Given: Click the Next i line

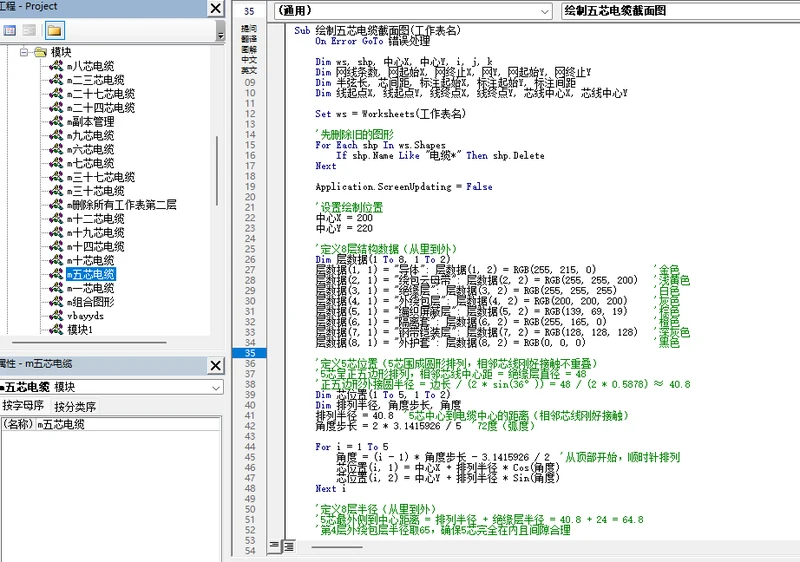Looking at the screenshot, I should click(x=331, y=489).
